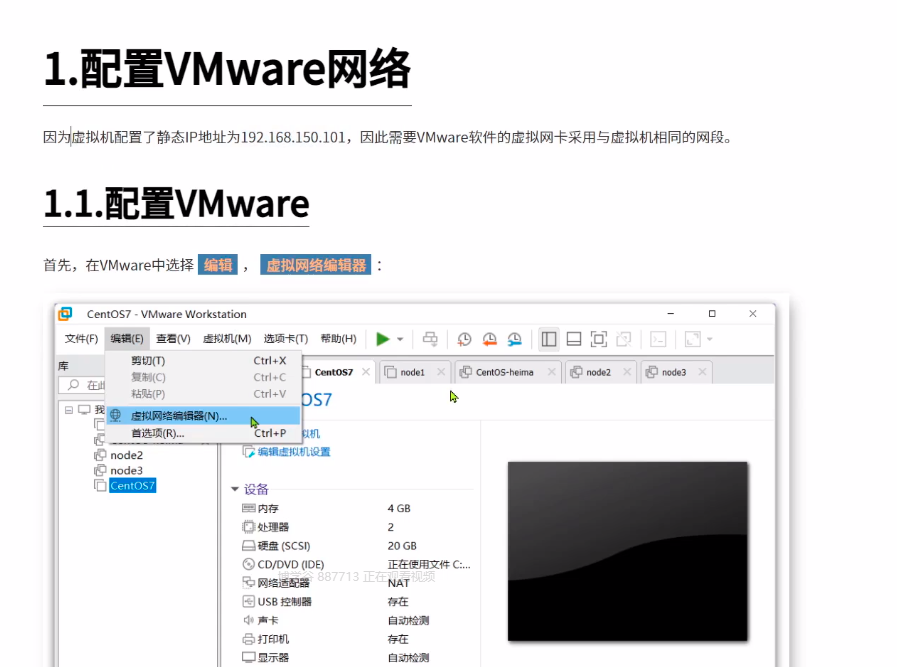This screenshot has width=897, height=667.
Task: Switch to the node2 tab
Action: pos(598,372)
